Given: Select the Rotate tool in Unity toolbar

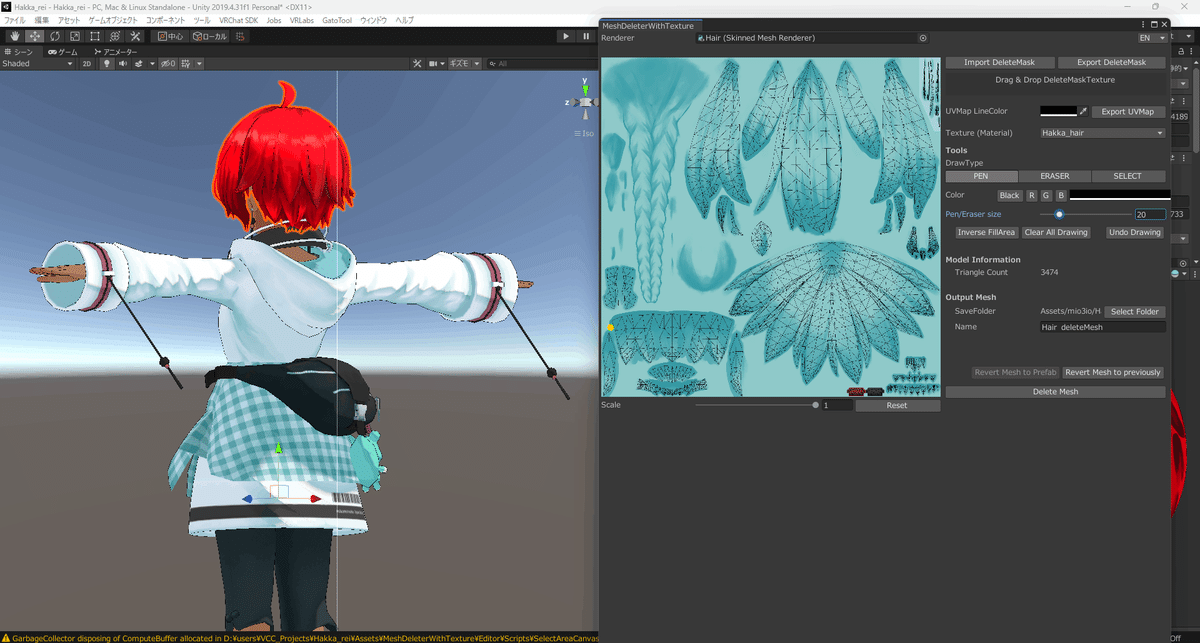Looking at the screenshot, I should click(x=55, y=36).
